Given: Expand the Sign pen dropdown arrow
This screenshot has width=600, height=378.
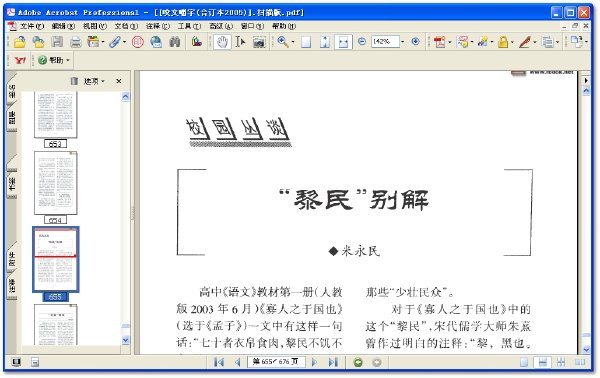Looking at the screenshot, I should pyautogui.click(x=535, y=42).
